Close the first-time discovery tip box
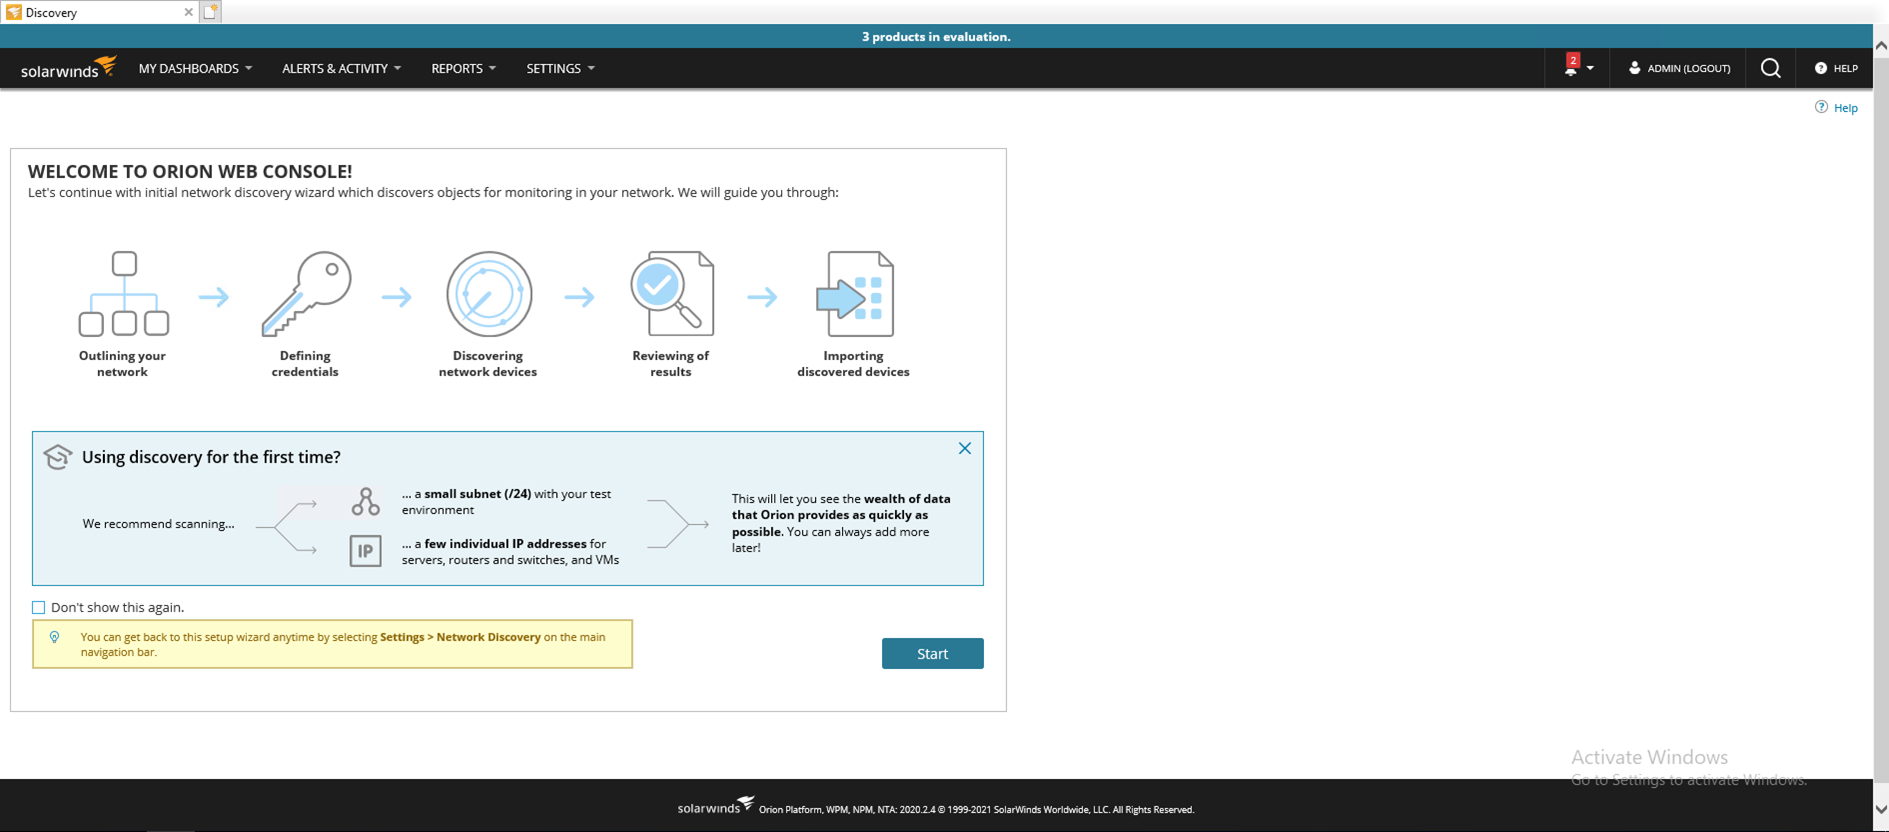1889x832 pixels. 964,448
